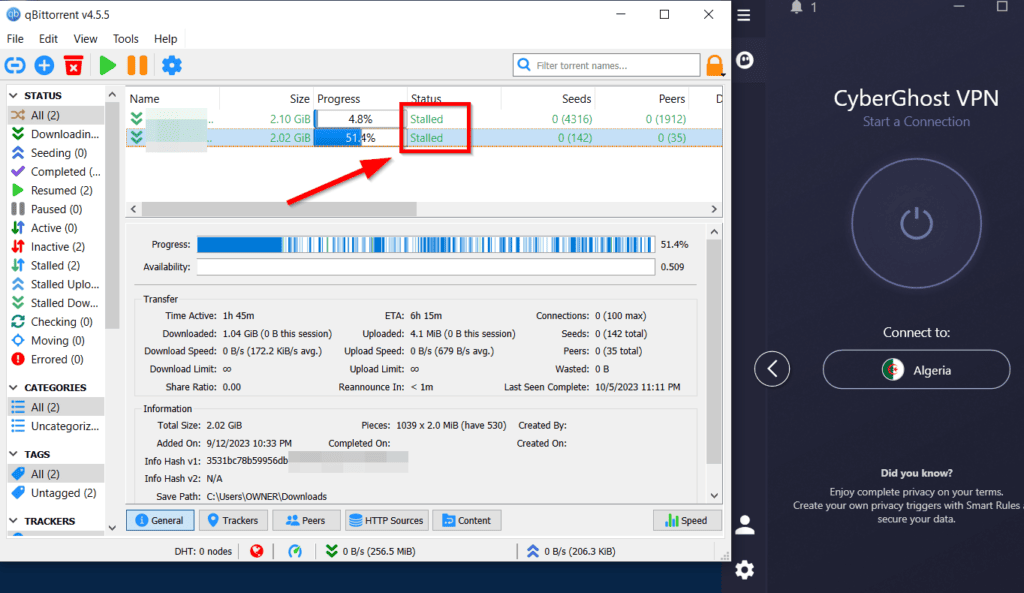Select the Stalled (2) status filter
Screen dimensions: 1024x593
(55, 265)
